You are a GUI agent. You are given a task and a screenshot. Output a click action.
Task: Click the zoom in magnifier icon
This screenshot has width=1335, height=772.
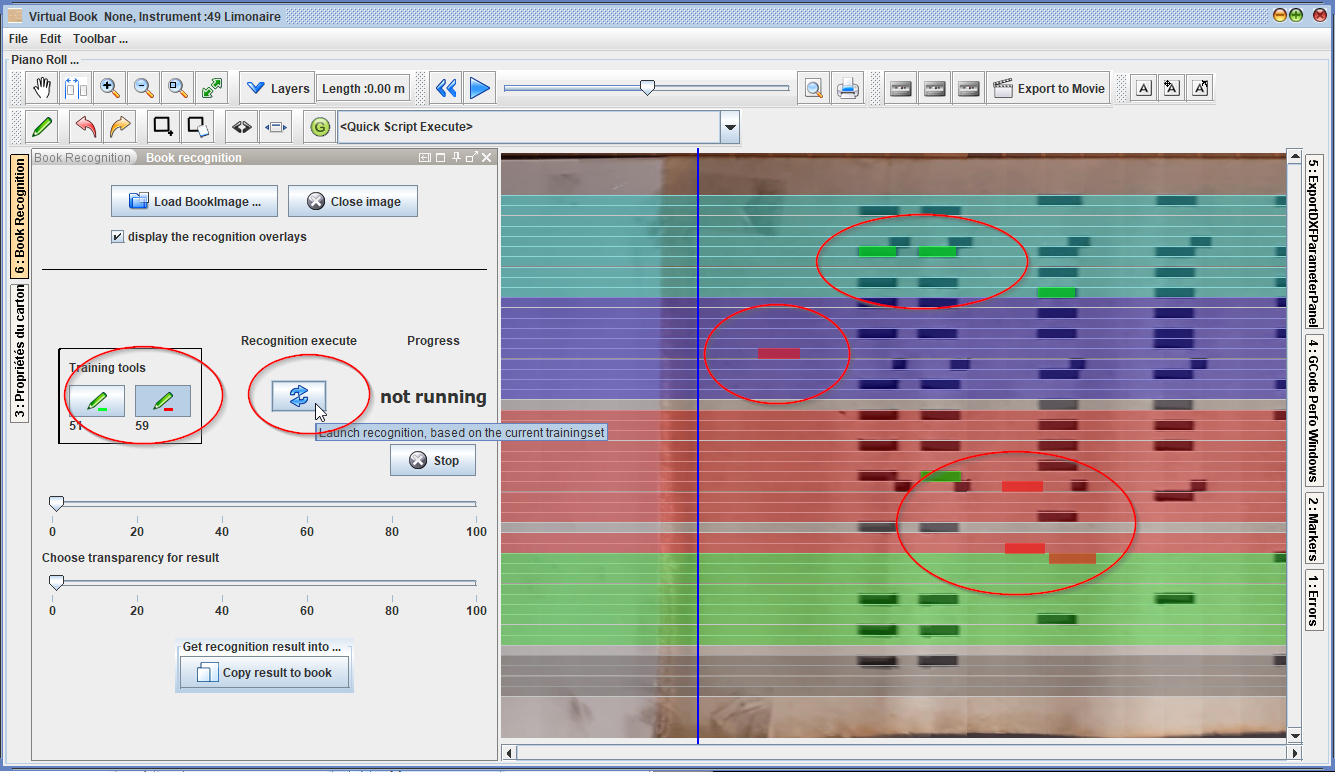click(110, 88)
